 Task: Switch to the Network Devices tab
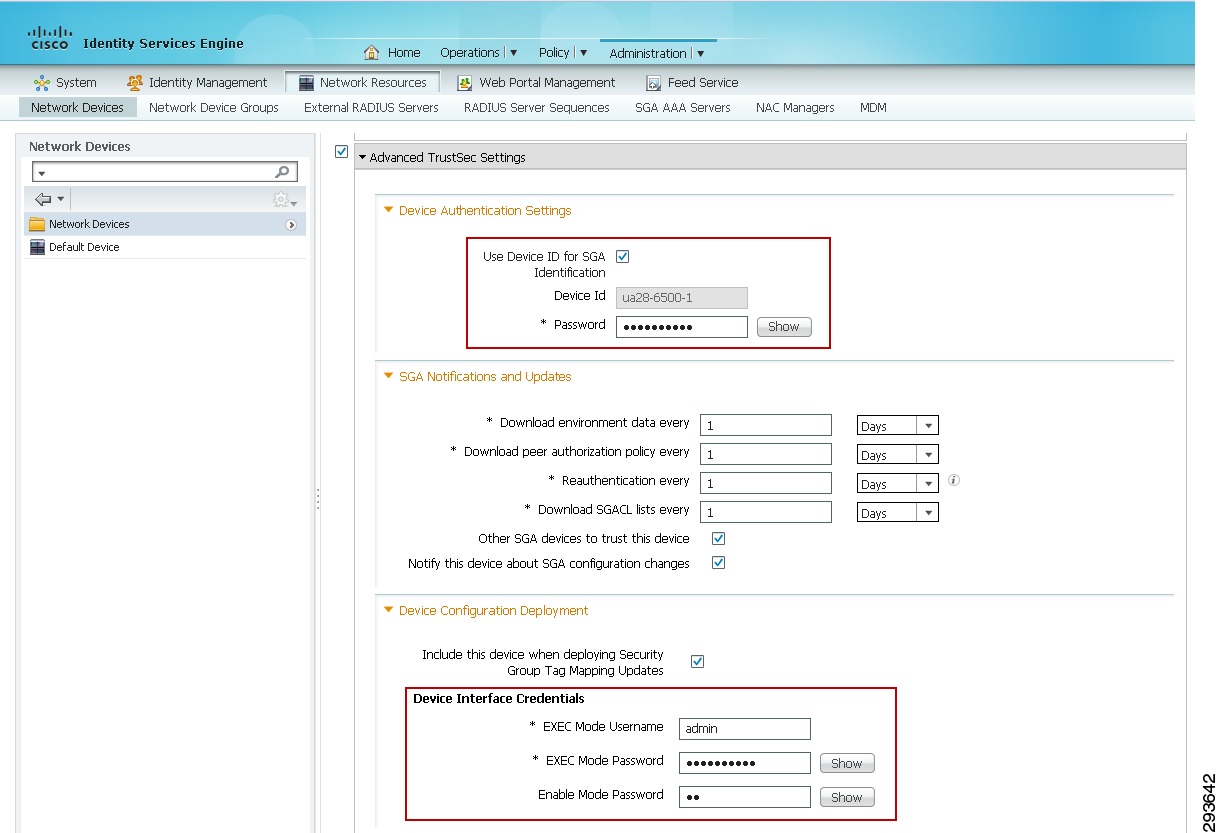[x=77, y=108]
